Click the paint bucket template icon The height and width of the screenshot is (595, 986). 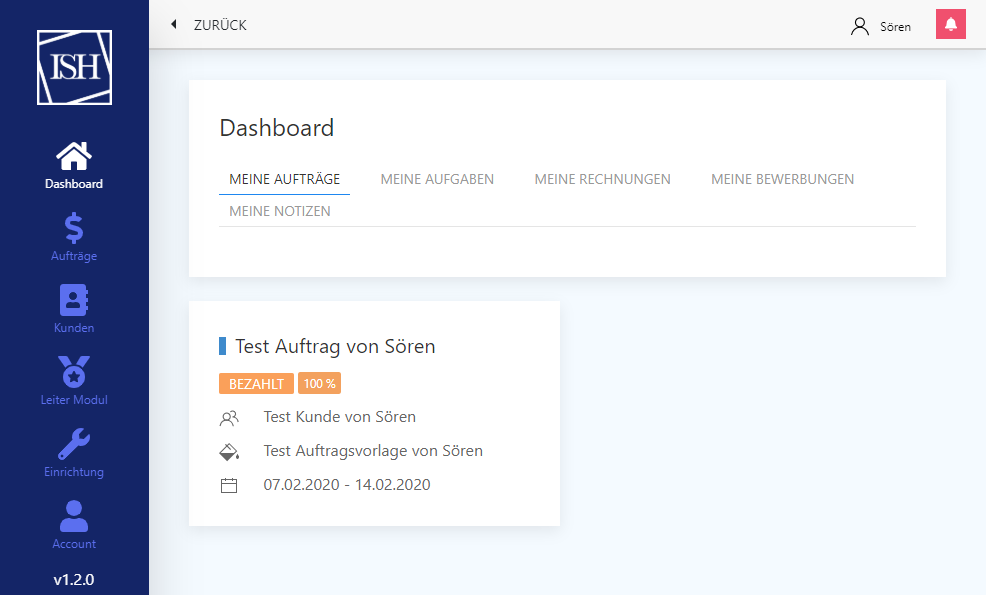[x=229, y=452]
